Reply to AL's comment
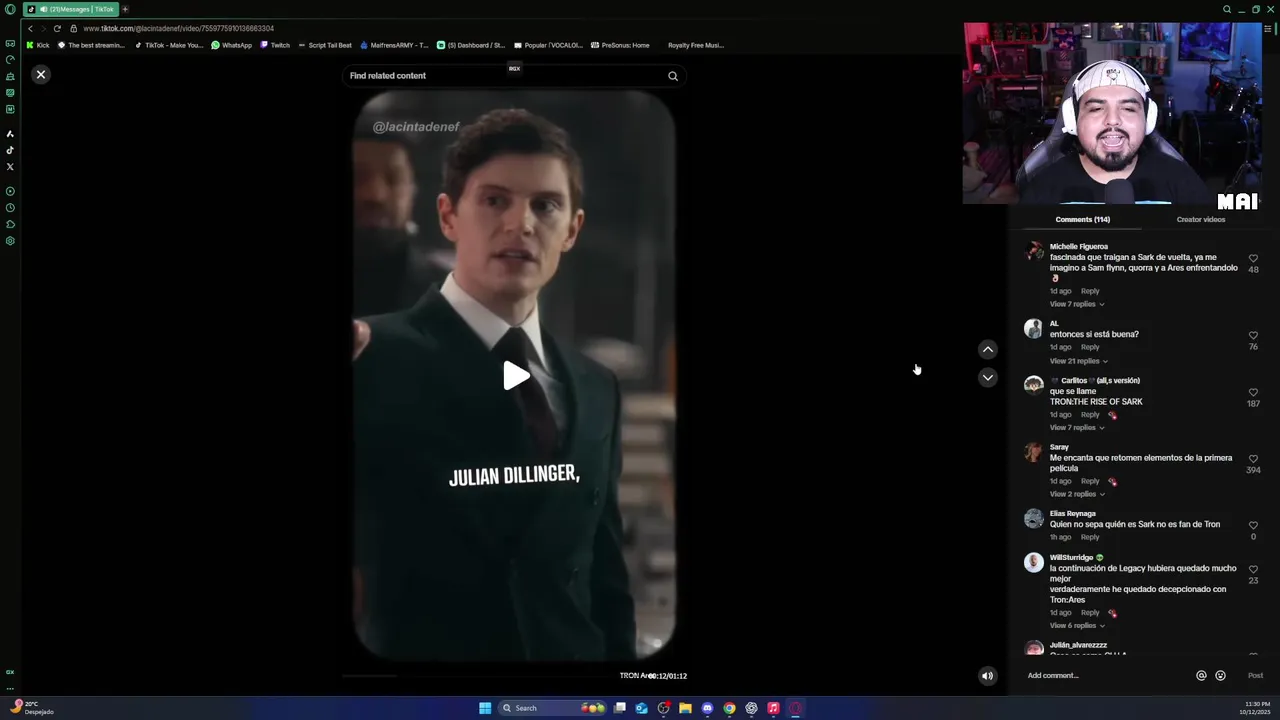The width and height of the screenshot is (1280, 720). (x=1090, y=347)
